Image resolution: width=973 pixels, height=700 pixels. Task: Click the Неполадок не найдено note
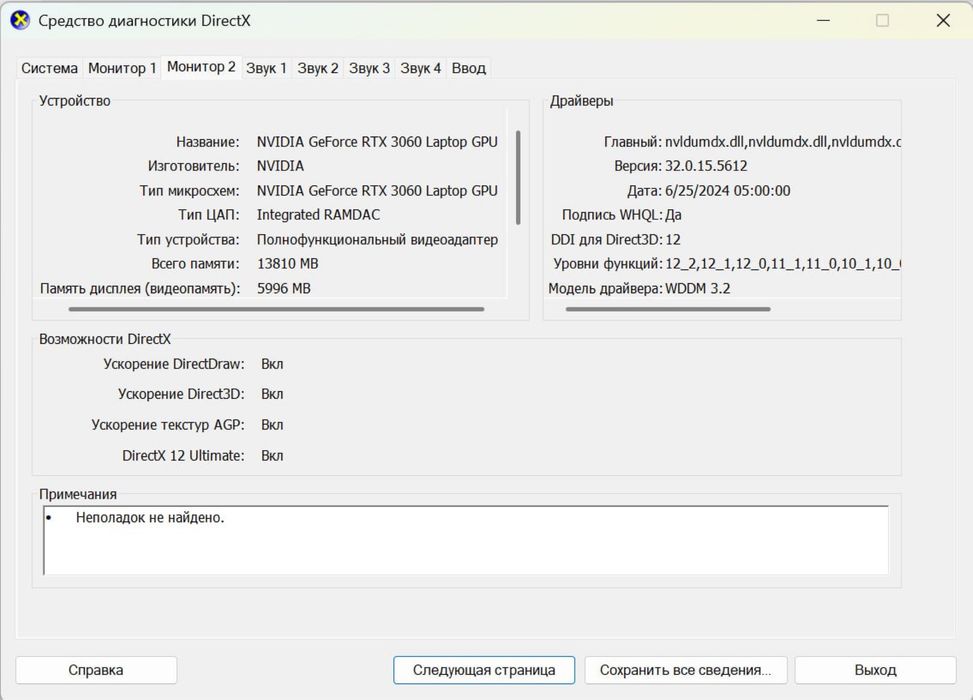pyautogui.click(x=150, y=518)
